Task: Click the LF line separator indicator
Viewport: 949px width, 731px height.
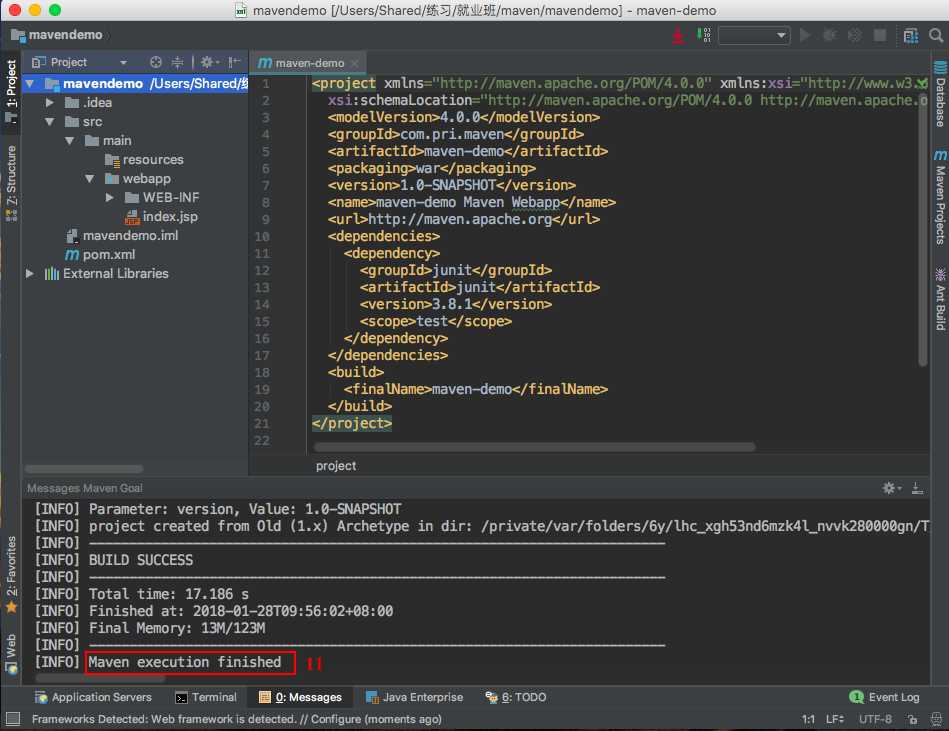Action: point(835,720)
